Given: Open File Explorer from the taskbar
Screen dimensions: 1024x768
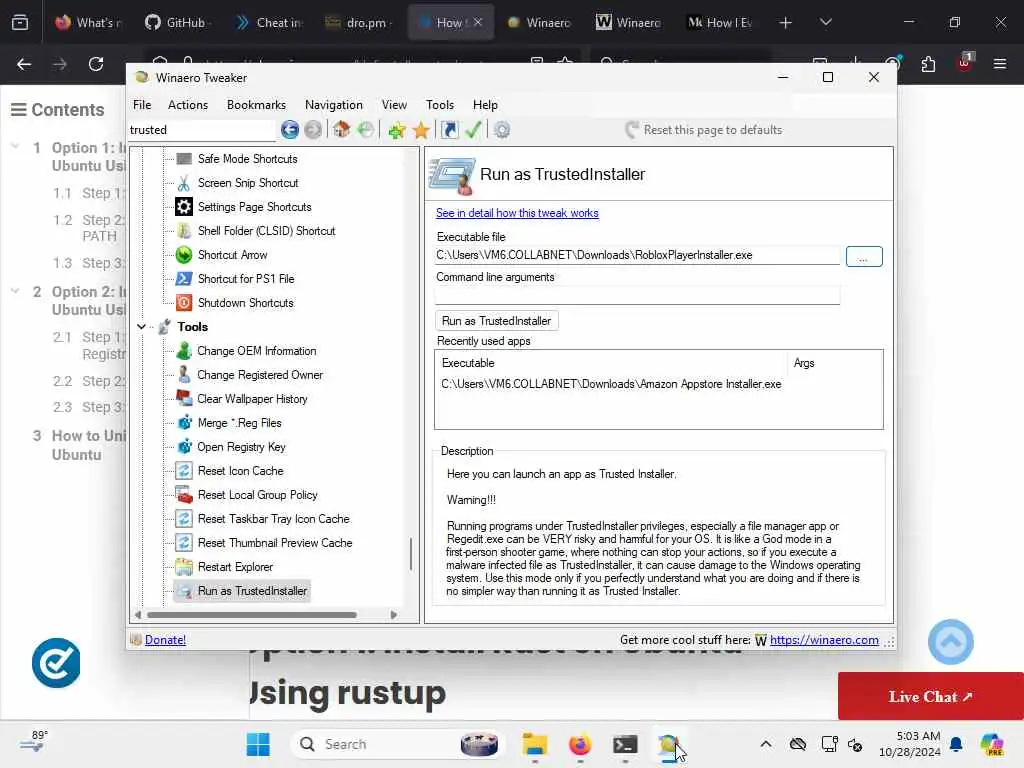Looking at the screenshot, I should click(534, 744).
